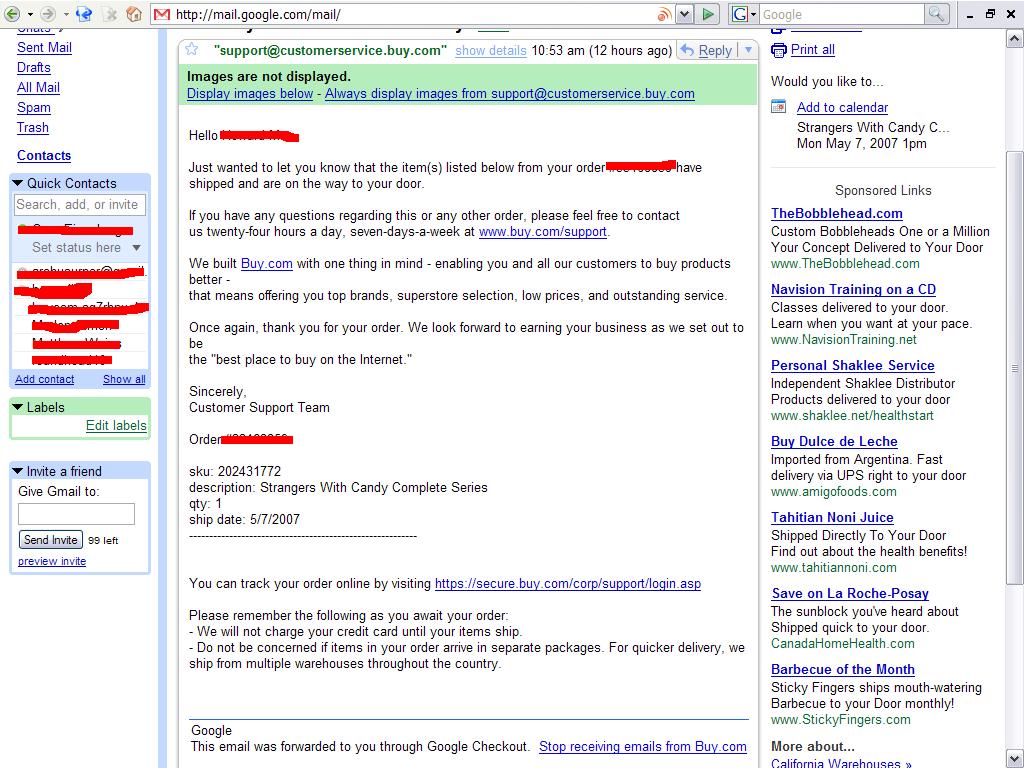Open the secure.buy.com order tracking link

568,583
